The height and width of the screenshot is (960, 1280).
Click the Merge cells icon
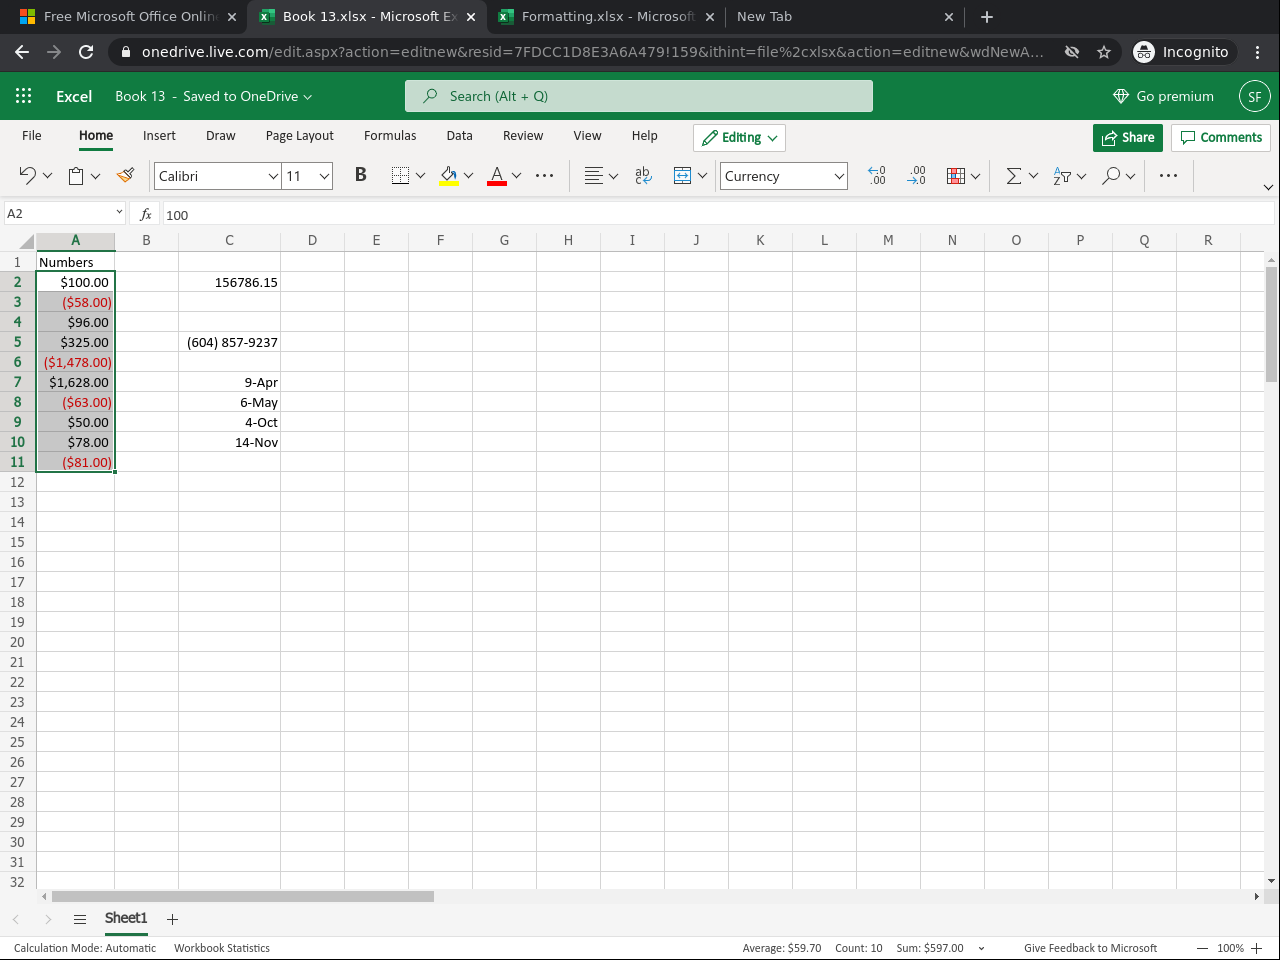coord(683,176)
